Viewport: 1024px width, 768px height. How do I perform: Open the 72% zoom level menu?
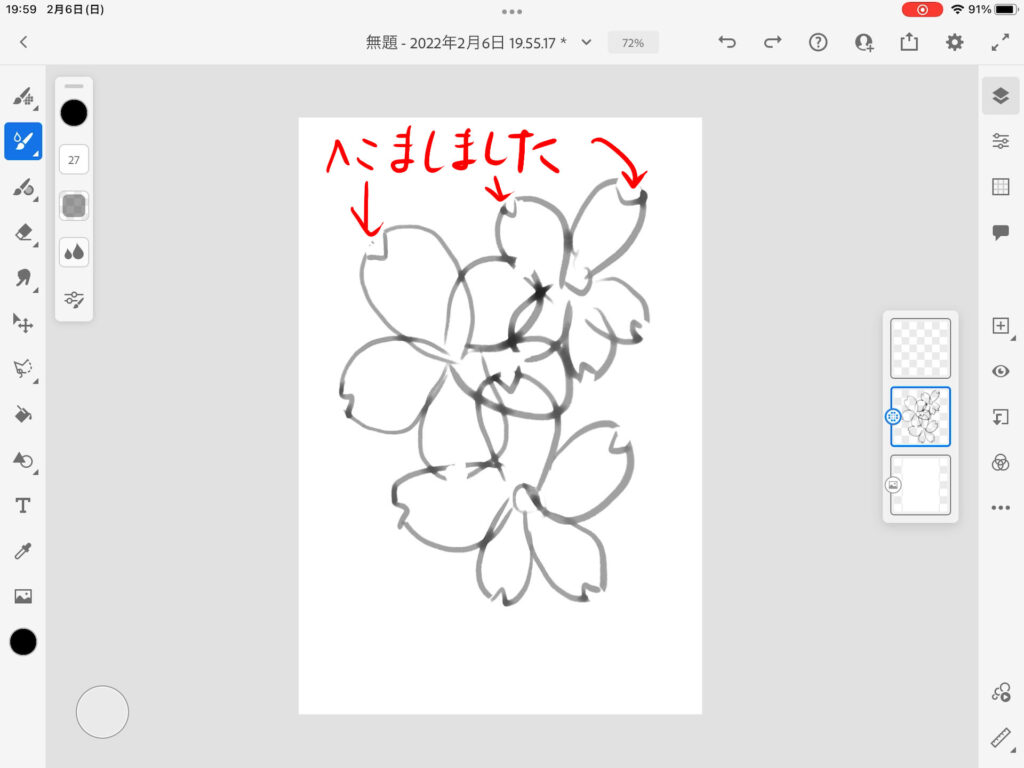click(632, 43)
